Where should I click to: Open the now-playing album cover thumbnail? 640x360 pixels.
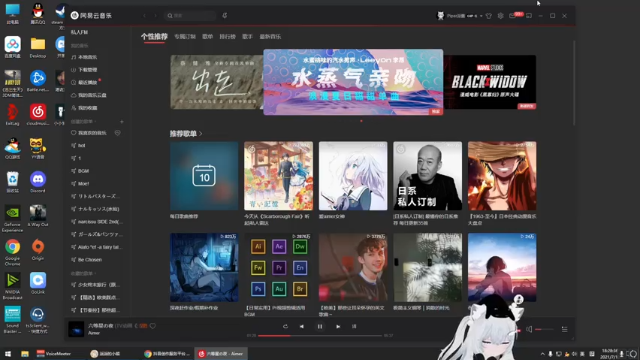coord(76,329)
